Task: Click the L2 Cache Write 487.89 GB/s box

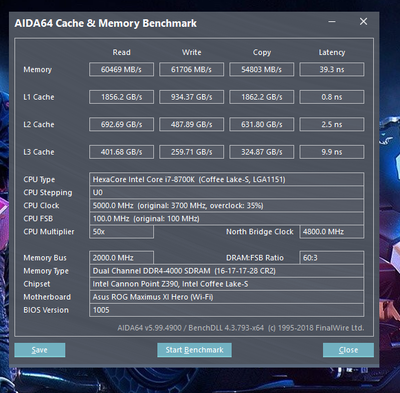Action: (x=191, y=124)
